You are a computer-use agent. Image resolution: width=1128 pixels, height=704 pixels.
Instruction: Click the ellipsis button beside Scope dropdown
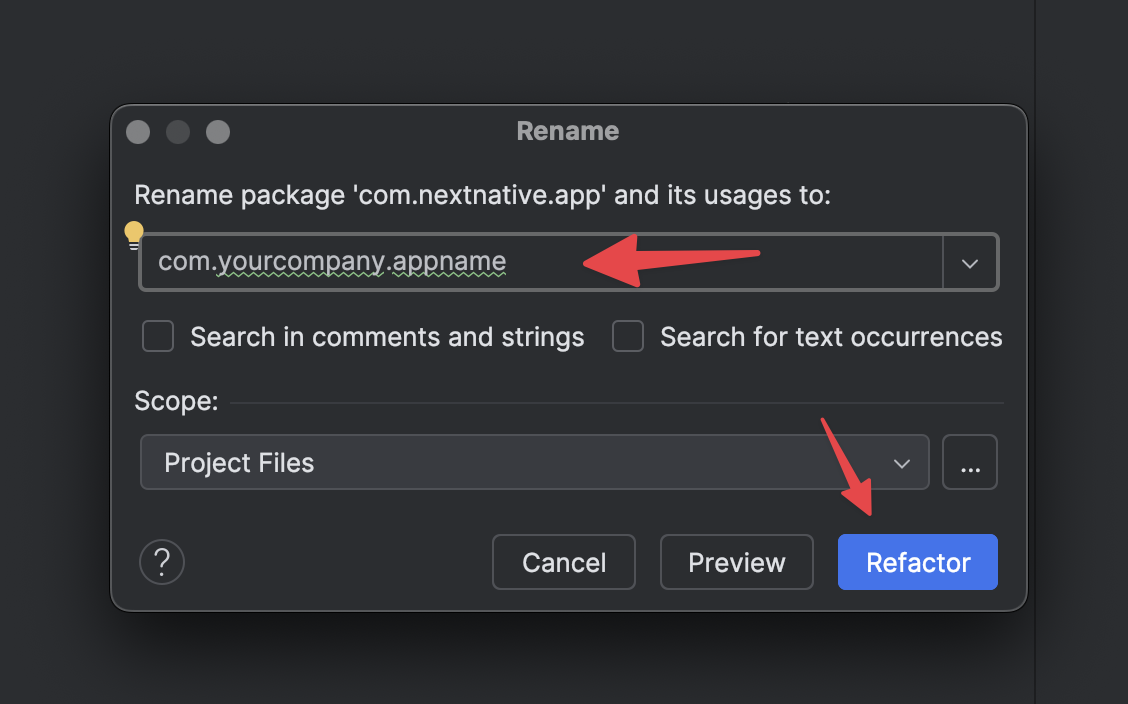(x=969, y=462)
